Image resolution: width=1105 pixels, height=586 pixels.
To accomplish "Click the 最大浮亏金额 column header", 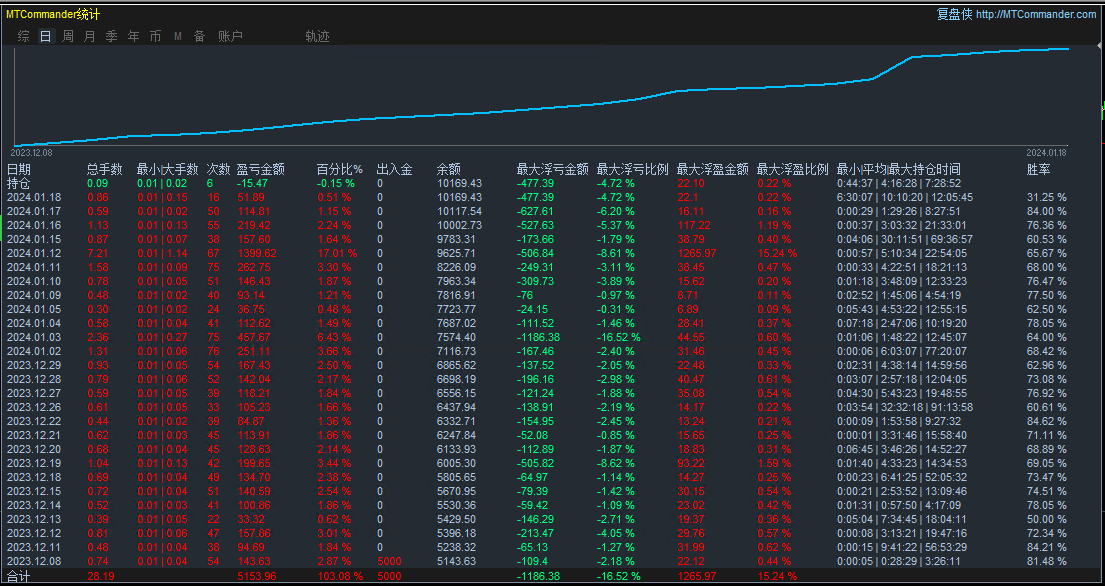I will coord(552,169).
